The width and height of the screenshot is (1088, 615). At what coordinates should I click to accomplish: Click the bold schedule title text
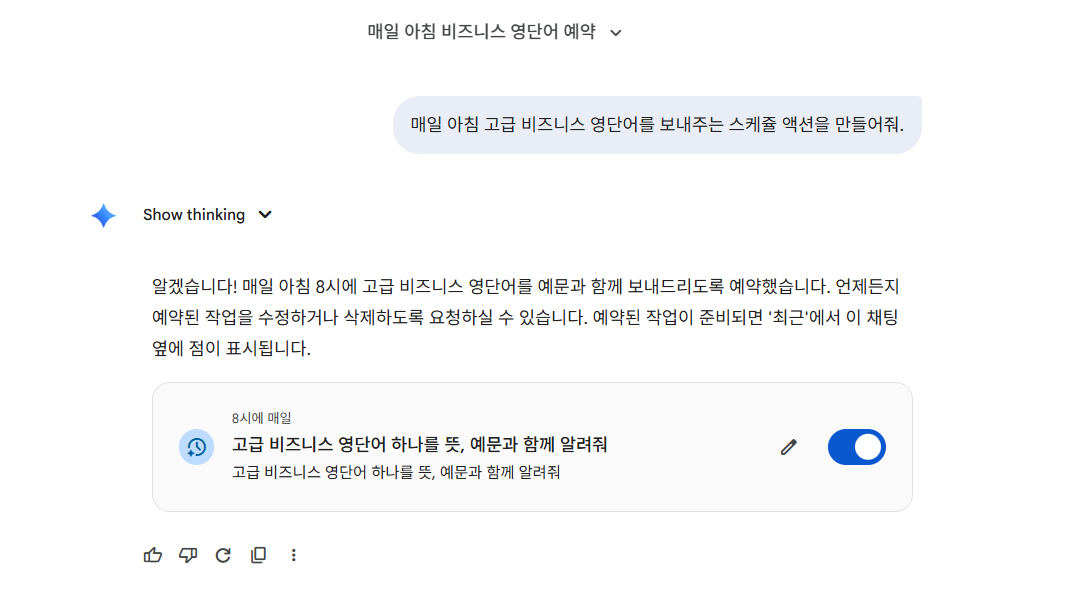click(x=420, y=446)
